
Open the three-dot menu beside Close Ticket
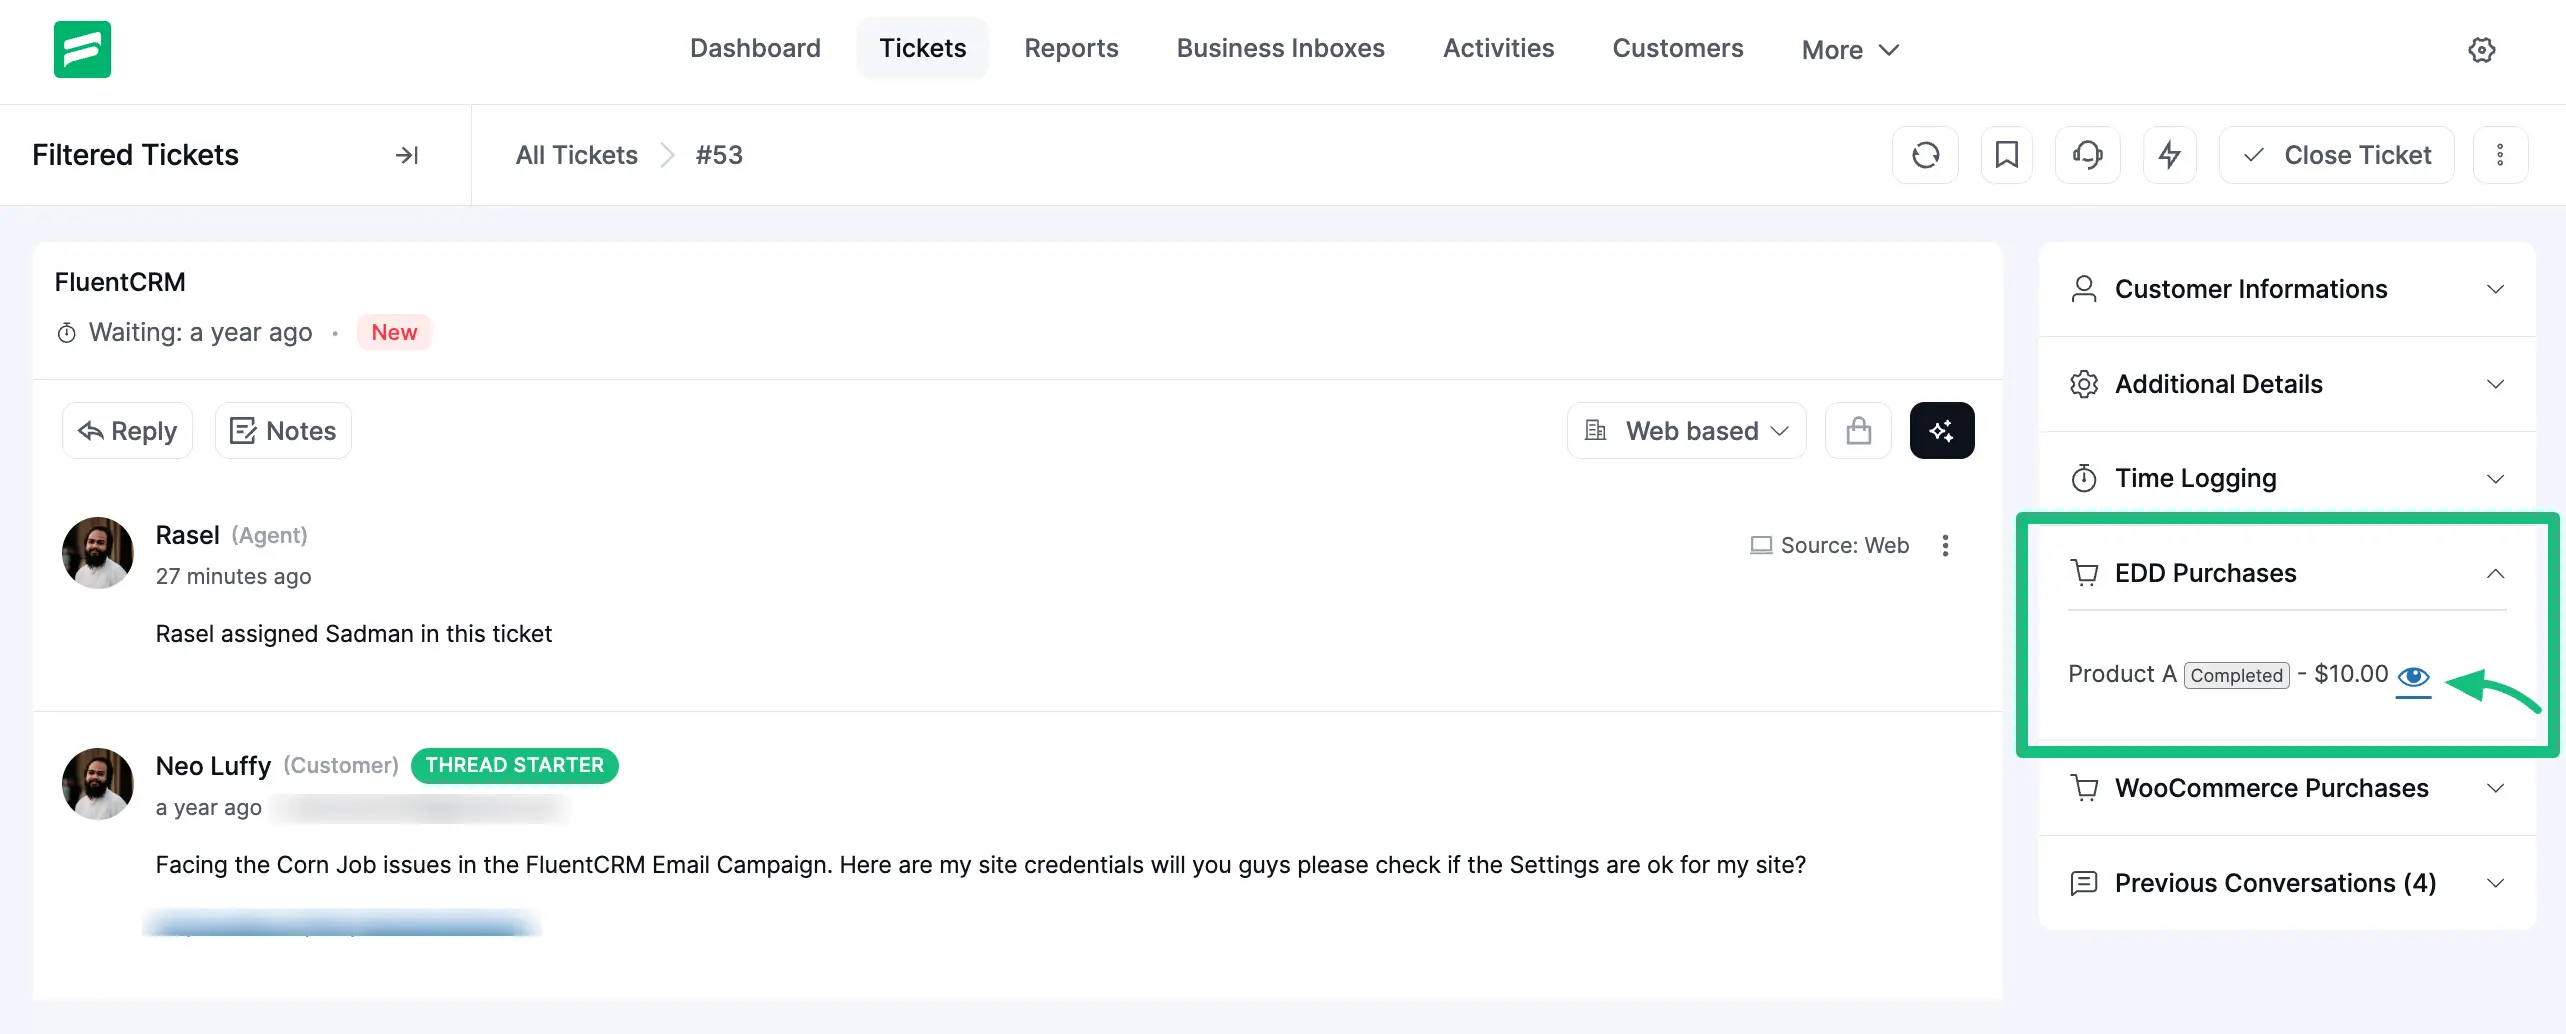click(2500, 155)
